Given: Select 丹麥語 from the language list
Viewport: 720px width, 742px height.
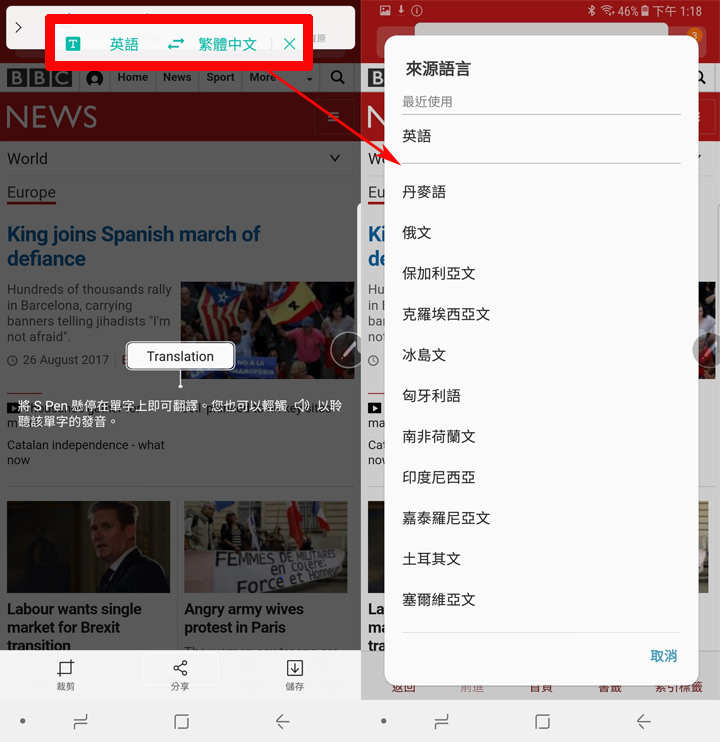Looking at the screenshot, I should (424, 192).
